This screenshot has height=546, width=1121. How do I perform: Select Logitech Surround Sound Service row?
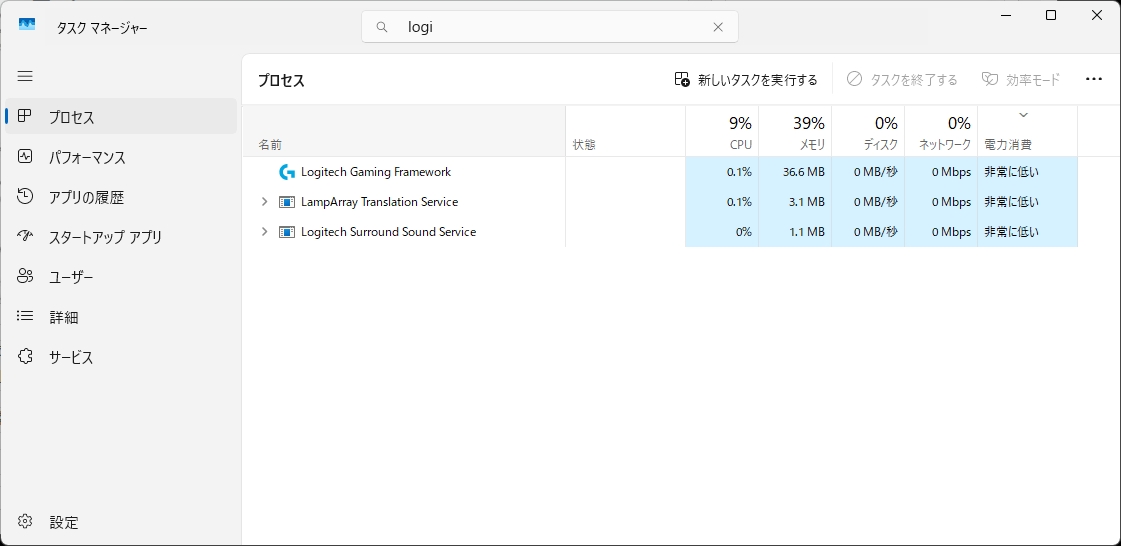tap(660, 232)
